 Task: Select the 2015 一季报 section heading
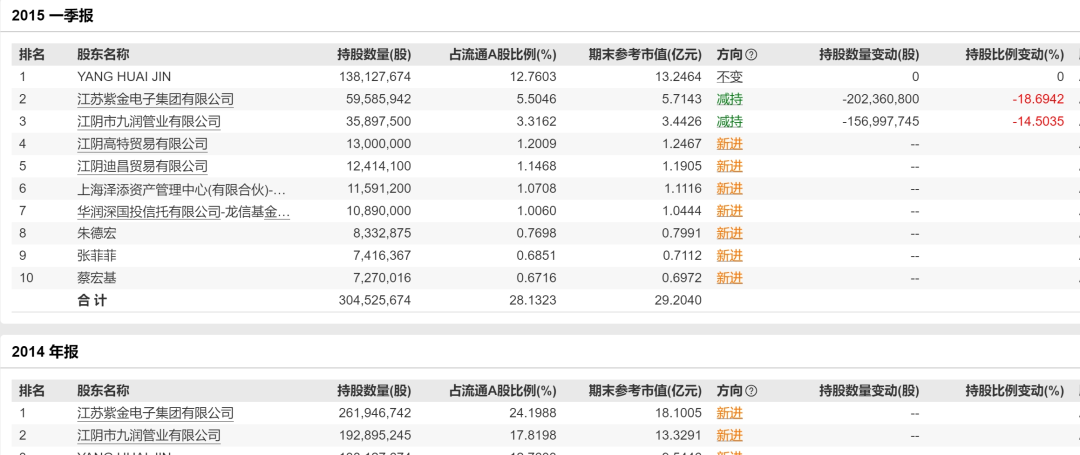(x=52, y=15)
